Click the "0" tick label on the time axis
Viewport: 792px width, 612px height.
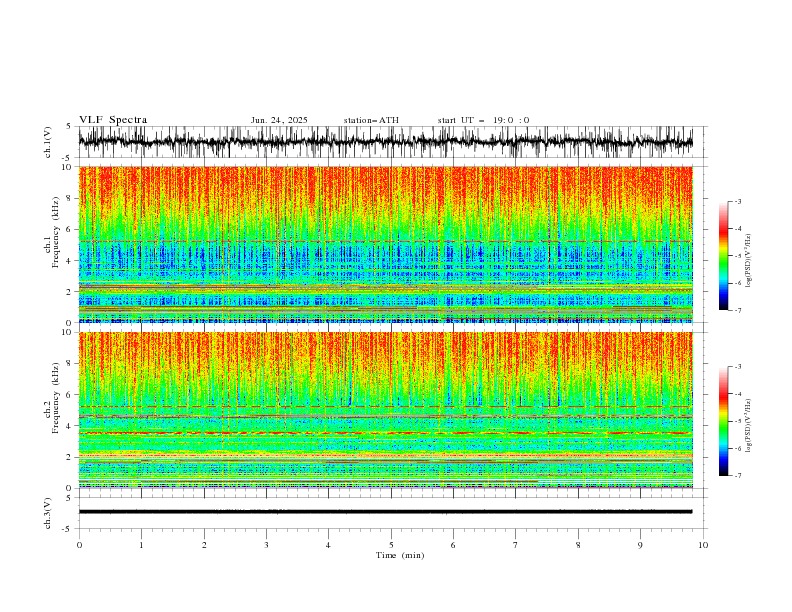tap(79, 545)
